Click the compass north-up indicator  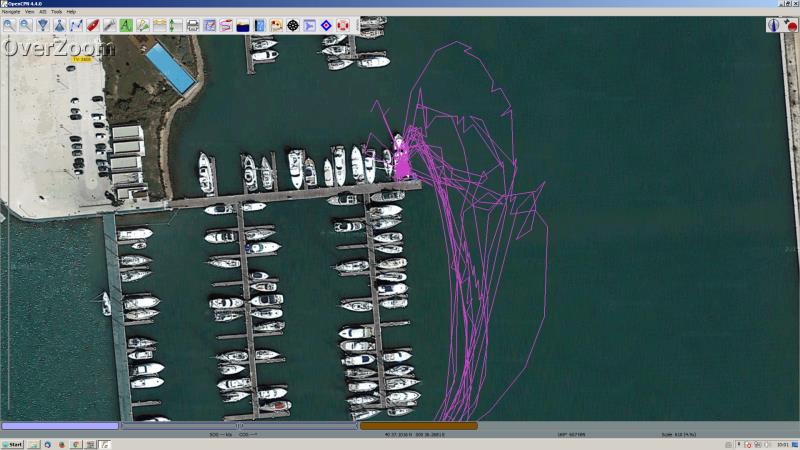click(773, 25)
